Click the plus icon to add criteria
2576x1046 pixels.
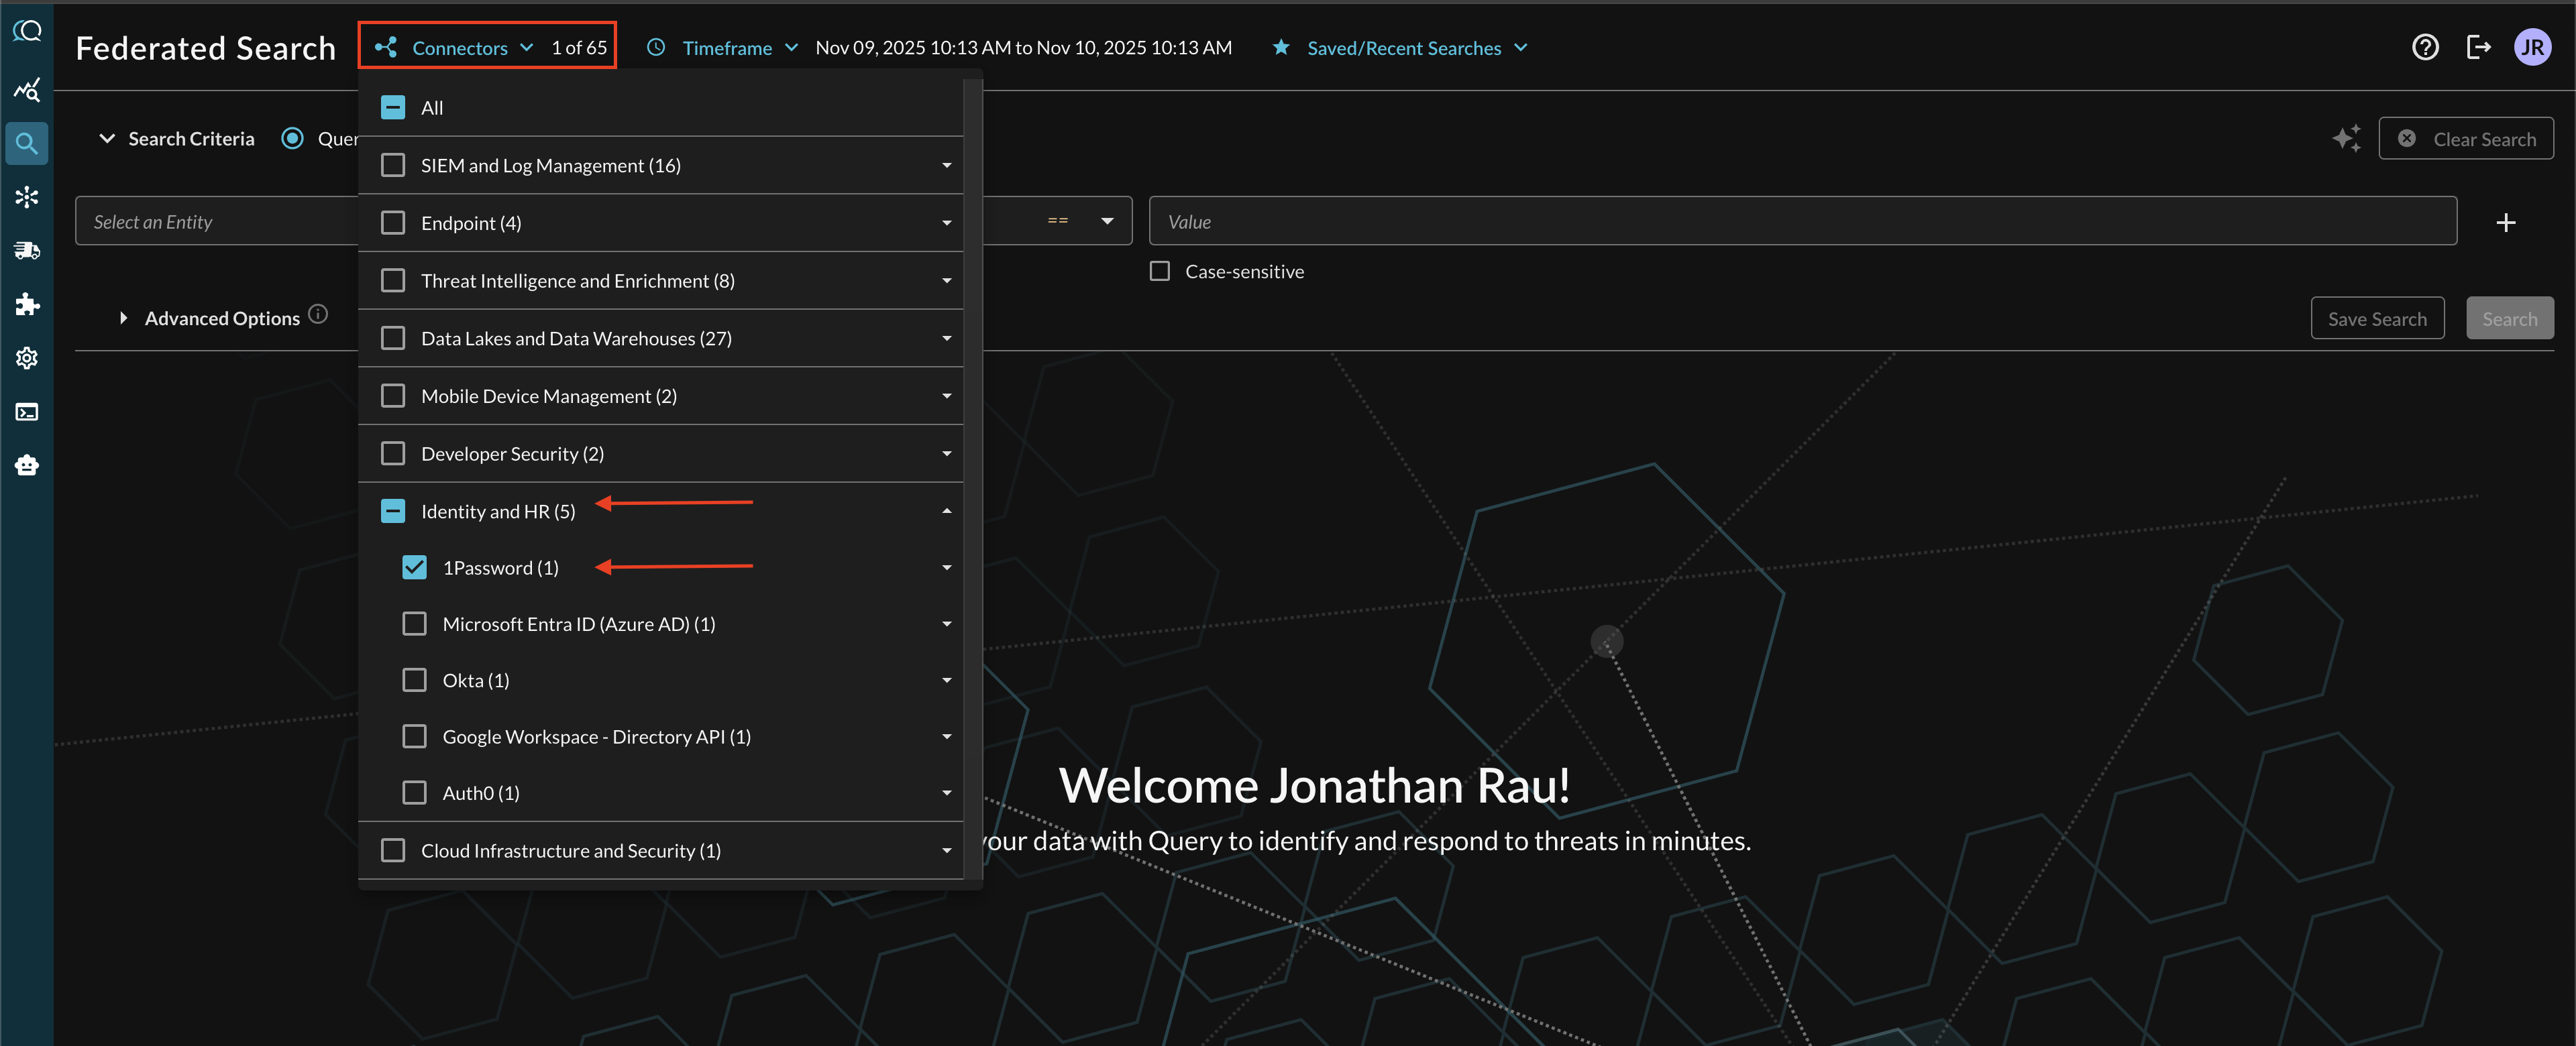tap(2505, 222)
